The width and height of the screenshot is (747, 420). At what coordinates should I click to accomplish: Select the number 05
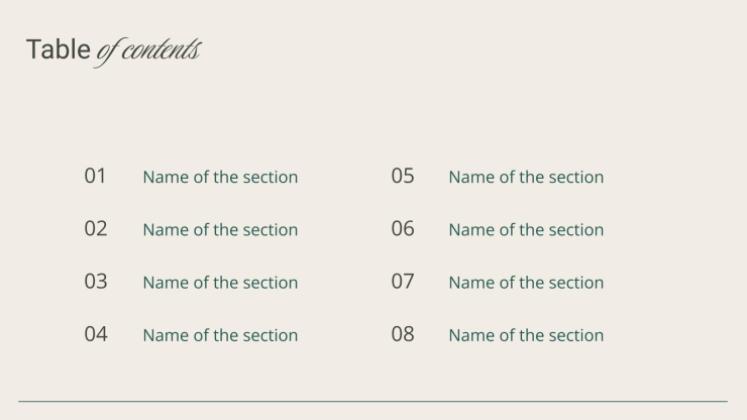click(x=402, y=176)
